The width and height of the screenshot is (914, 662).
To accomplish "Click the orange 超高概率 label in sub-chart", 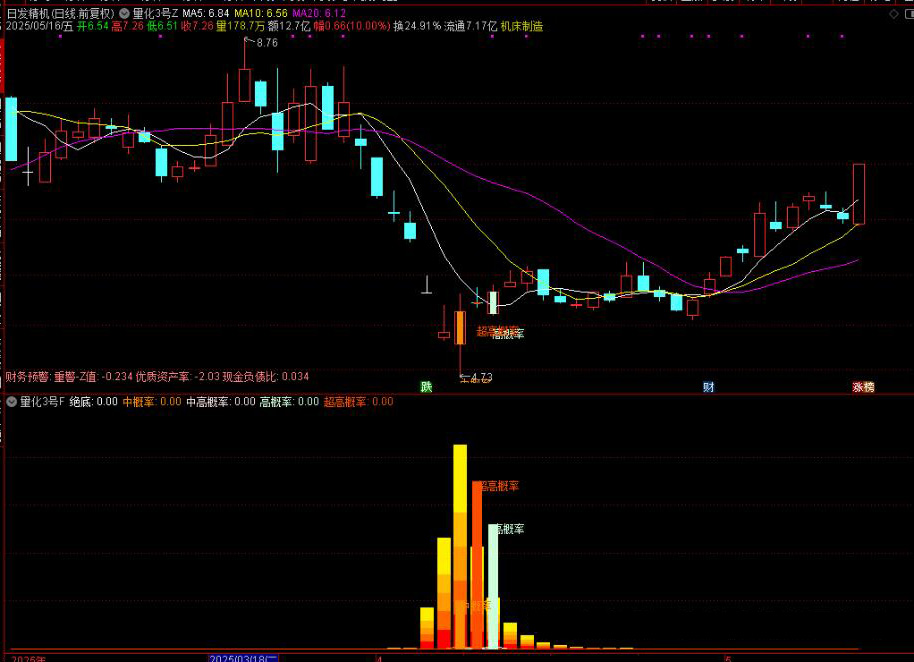I will tap(498, 486).
